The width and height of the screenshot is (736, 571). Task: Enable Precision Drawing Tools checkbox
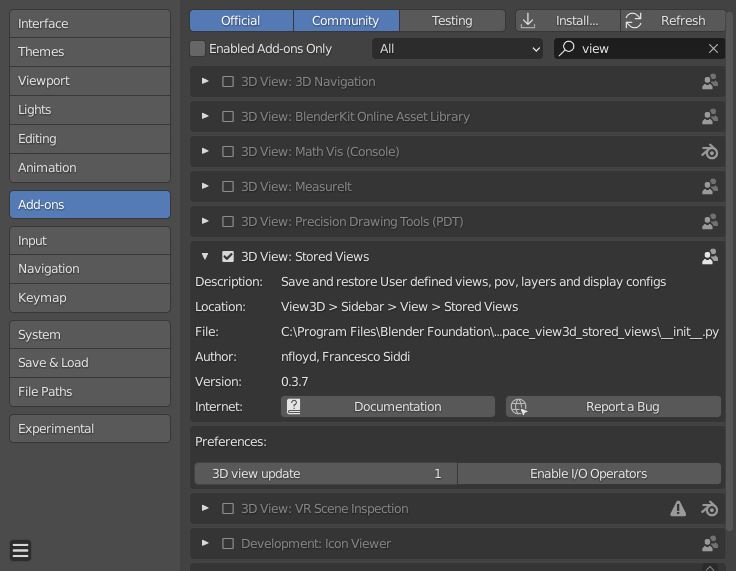pos(228,222)
